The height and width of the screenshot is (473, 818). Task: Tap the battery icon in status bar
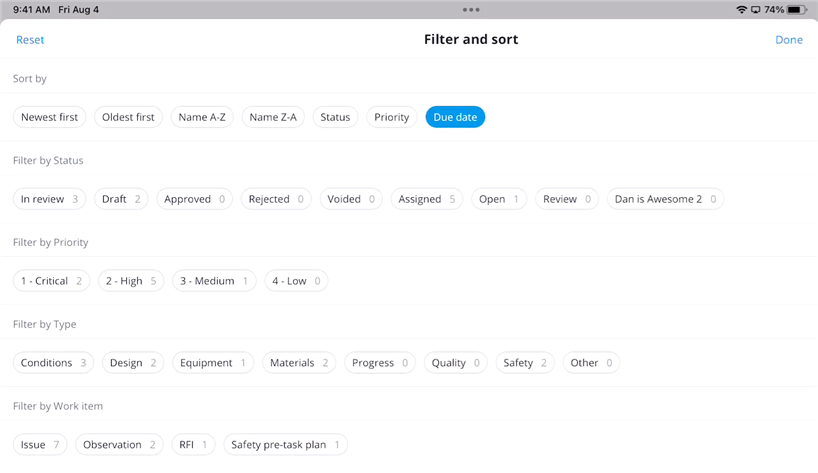pyautogui.click(x=796, y=9)
